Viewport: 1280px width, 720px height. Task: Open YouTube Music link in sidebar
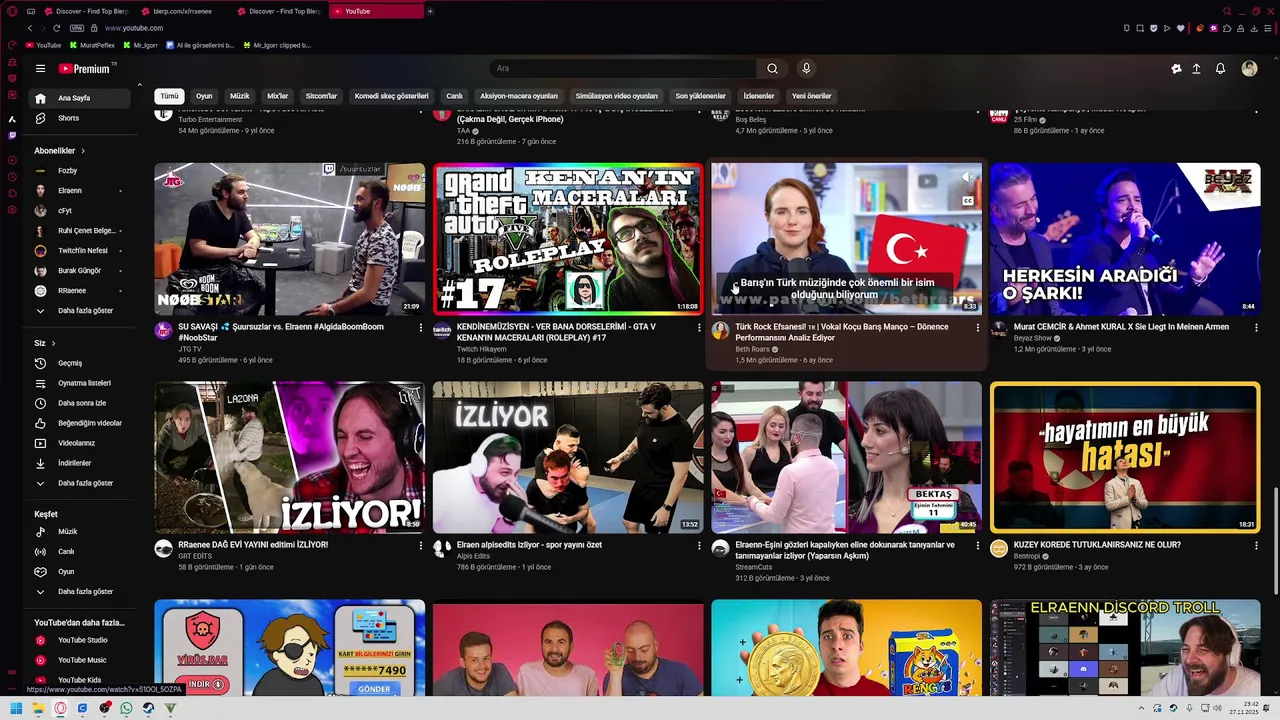click(x=78, y=660)
